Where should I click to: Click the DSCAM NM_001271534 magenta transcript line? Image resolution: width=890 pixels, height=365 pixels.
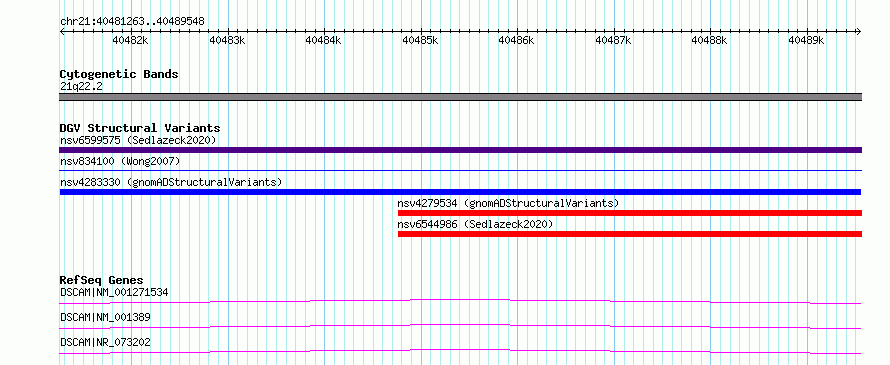pyautogui.click(x=460, y=301)
